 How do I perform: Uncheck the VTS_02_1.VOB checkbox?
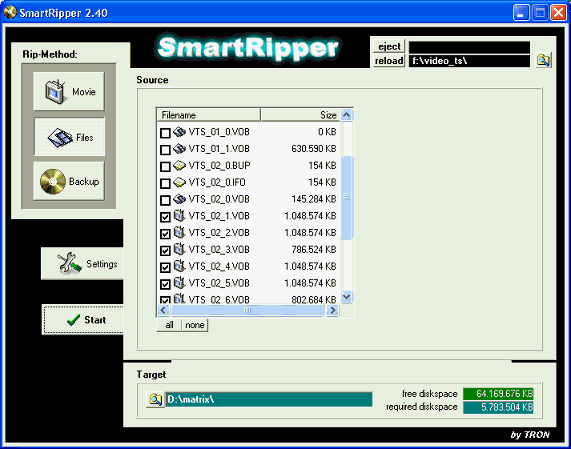click(165, 217)
